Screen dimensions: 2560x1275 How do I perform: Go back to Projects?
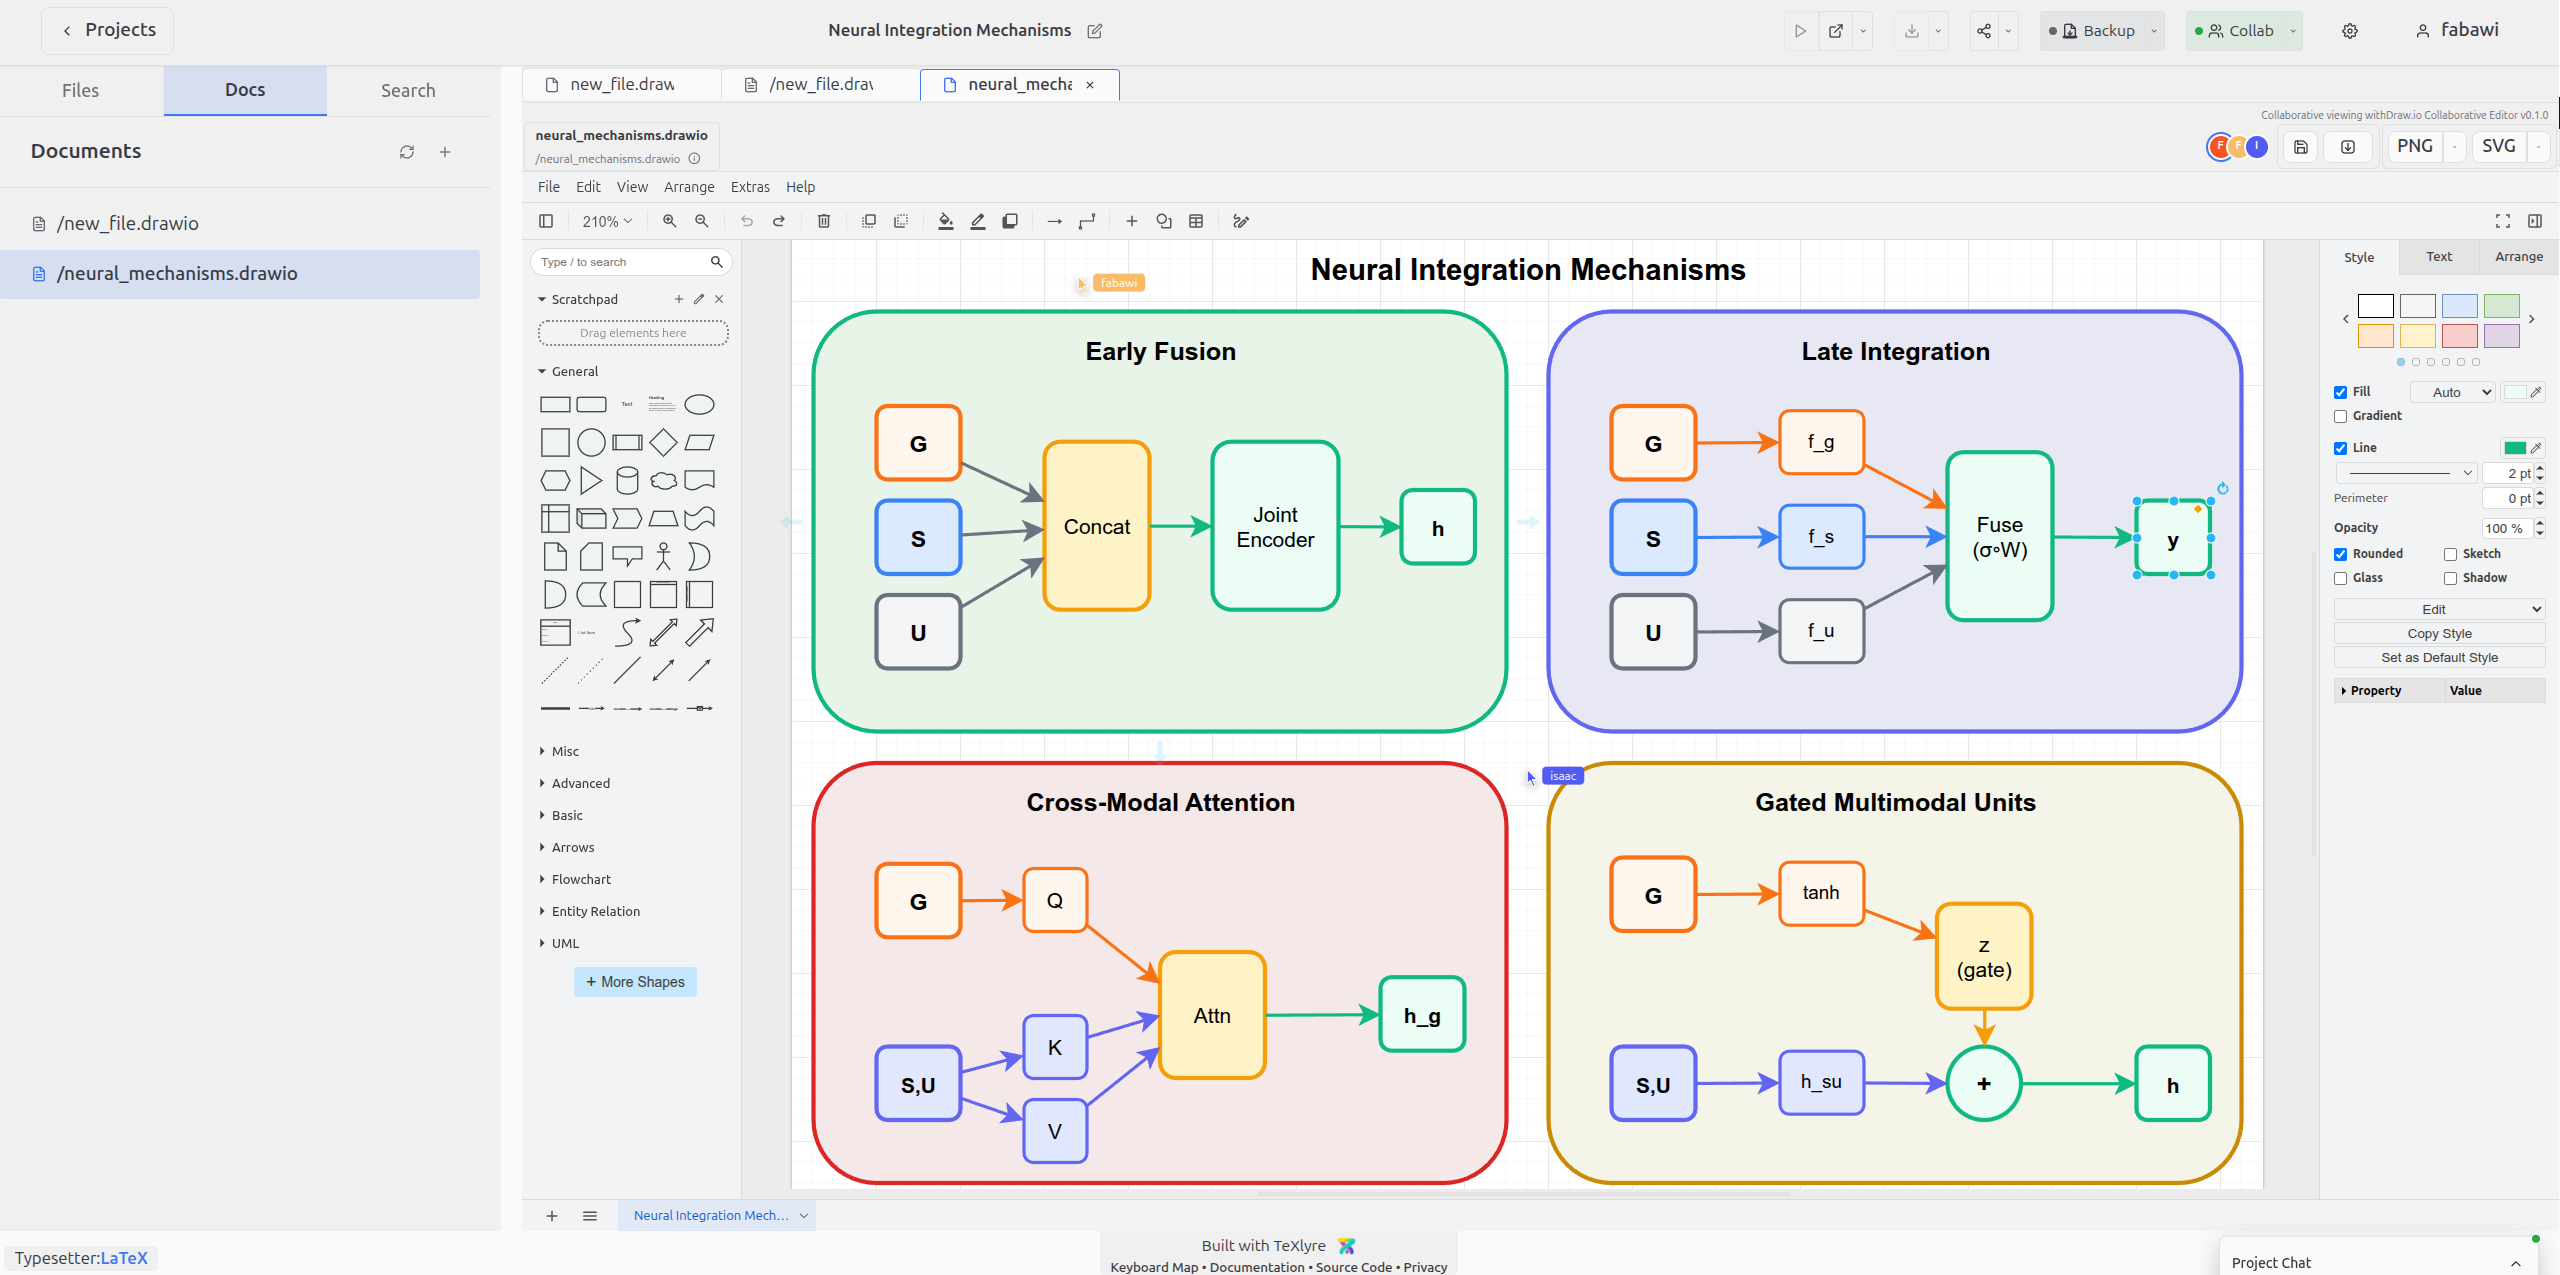click(x=108, y=30)
